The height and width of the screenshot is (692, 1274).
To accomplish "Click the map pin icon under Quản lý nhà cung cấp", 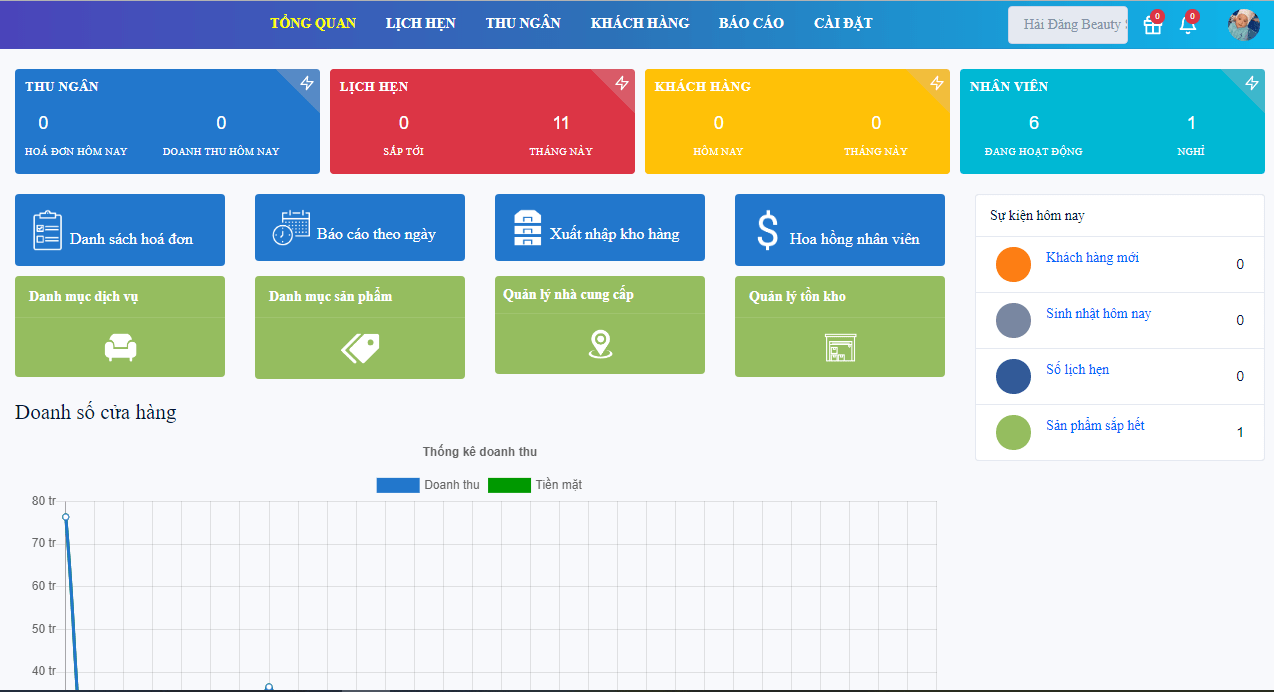I will [x=600, y=345].
